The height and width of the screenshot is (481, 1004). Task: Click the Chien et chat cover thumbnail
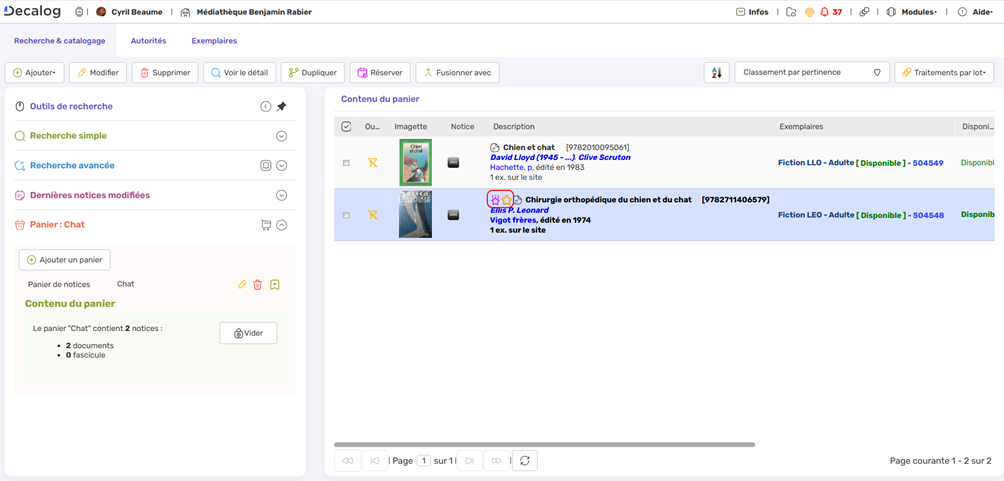pyautogui.click(x=415, y=162)
